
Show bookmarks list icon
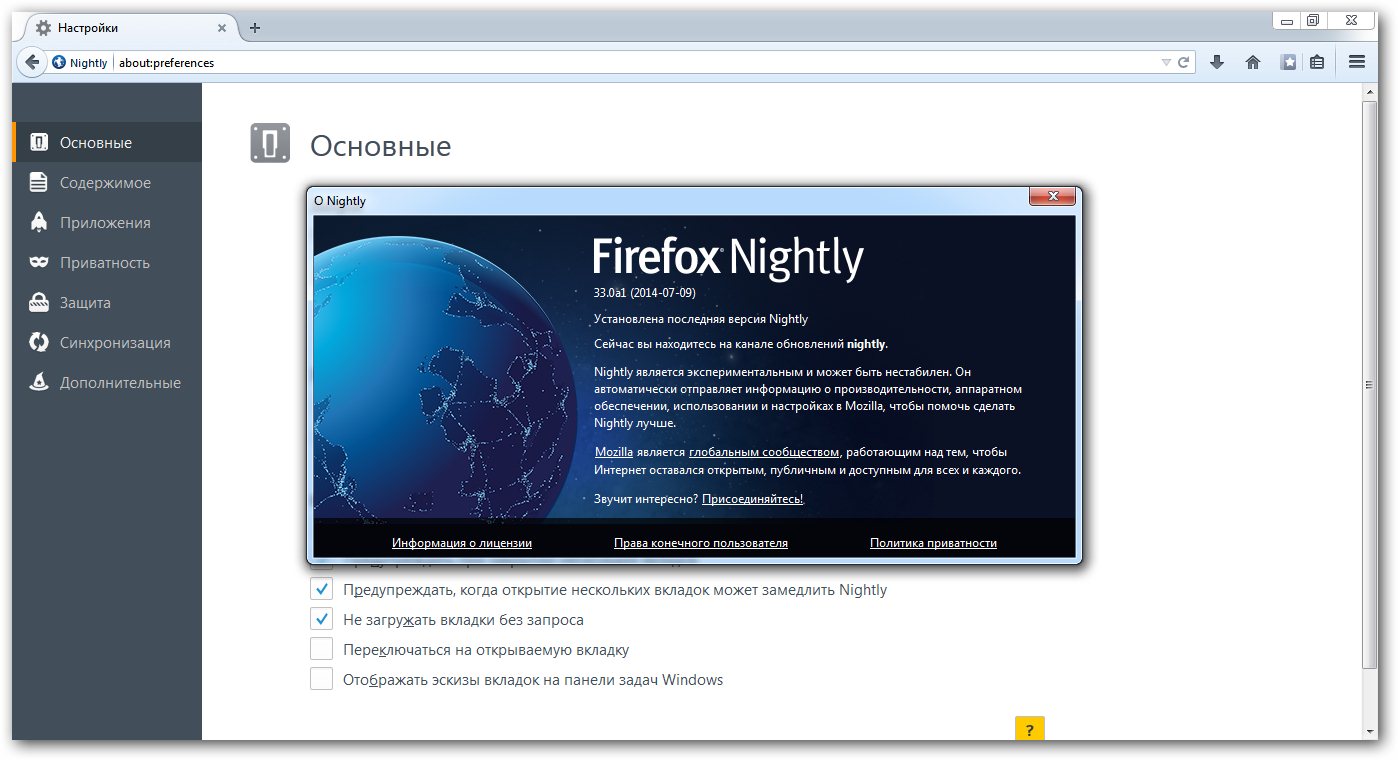pyautogui.click(x=1317, y=62)
